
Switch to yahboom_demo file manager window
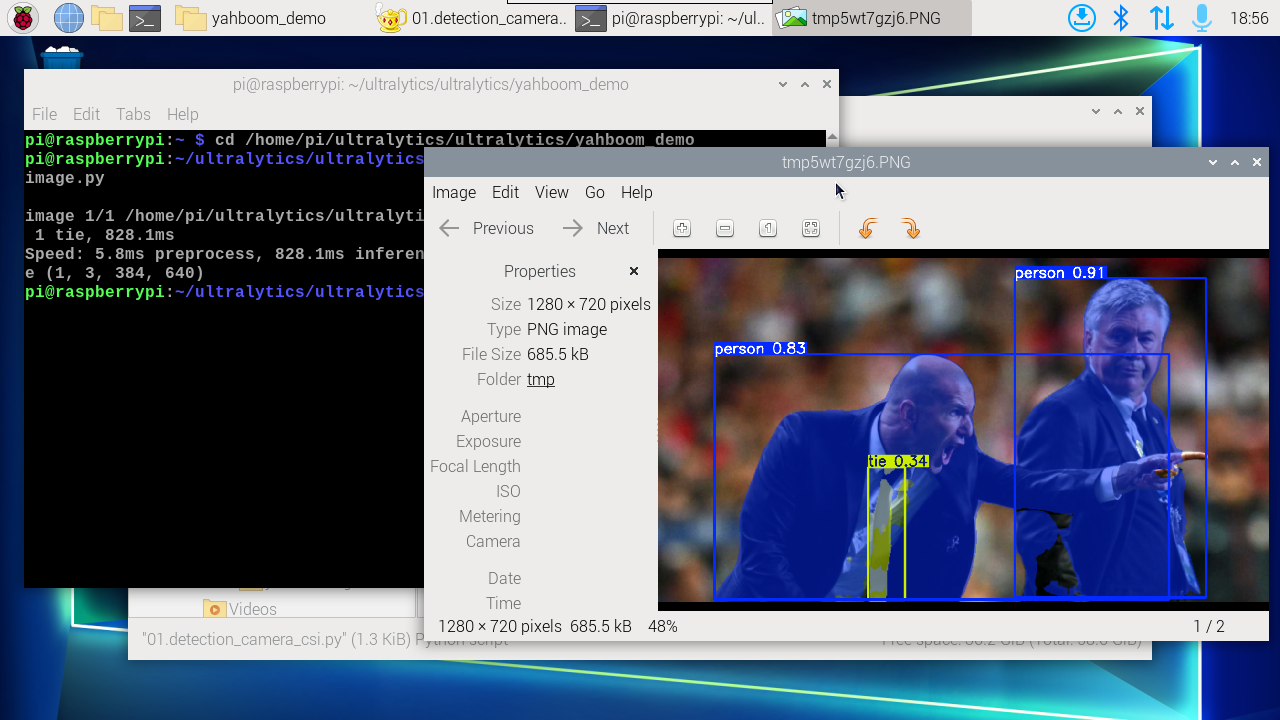click(251, 18)
